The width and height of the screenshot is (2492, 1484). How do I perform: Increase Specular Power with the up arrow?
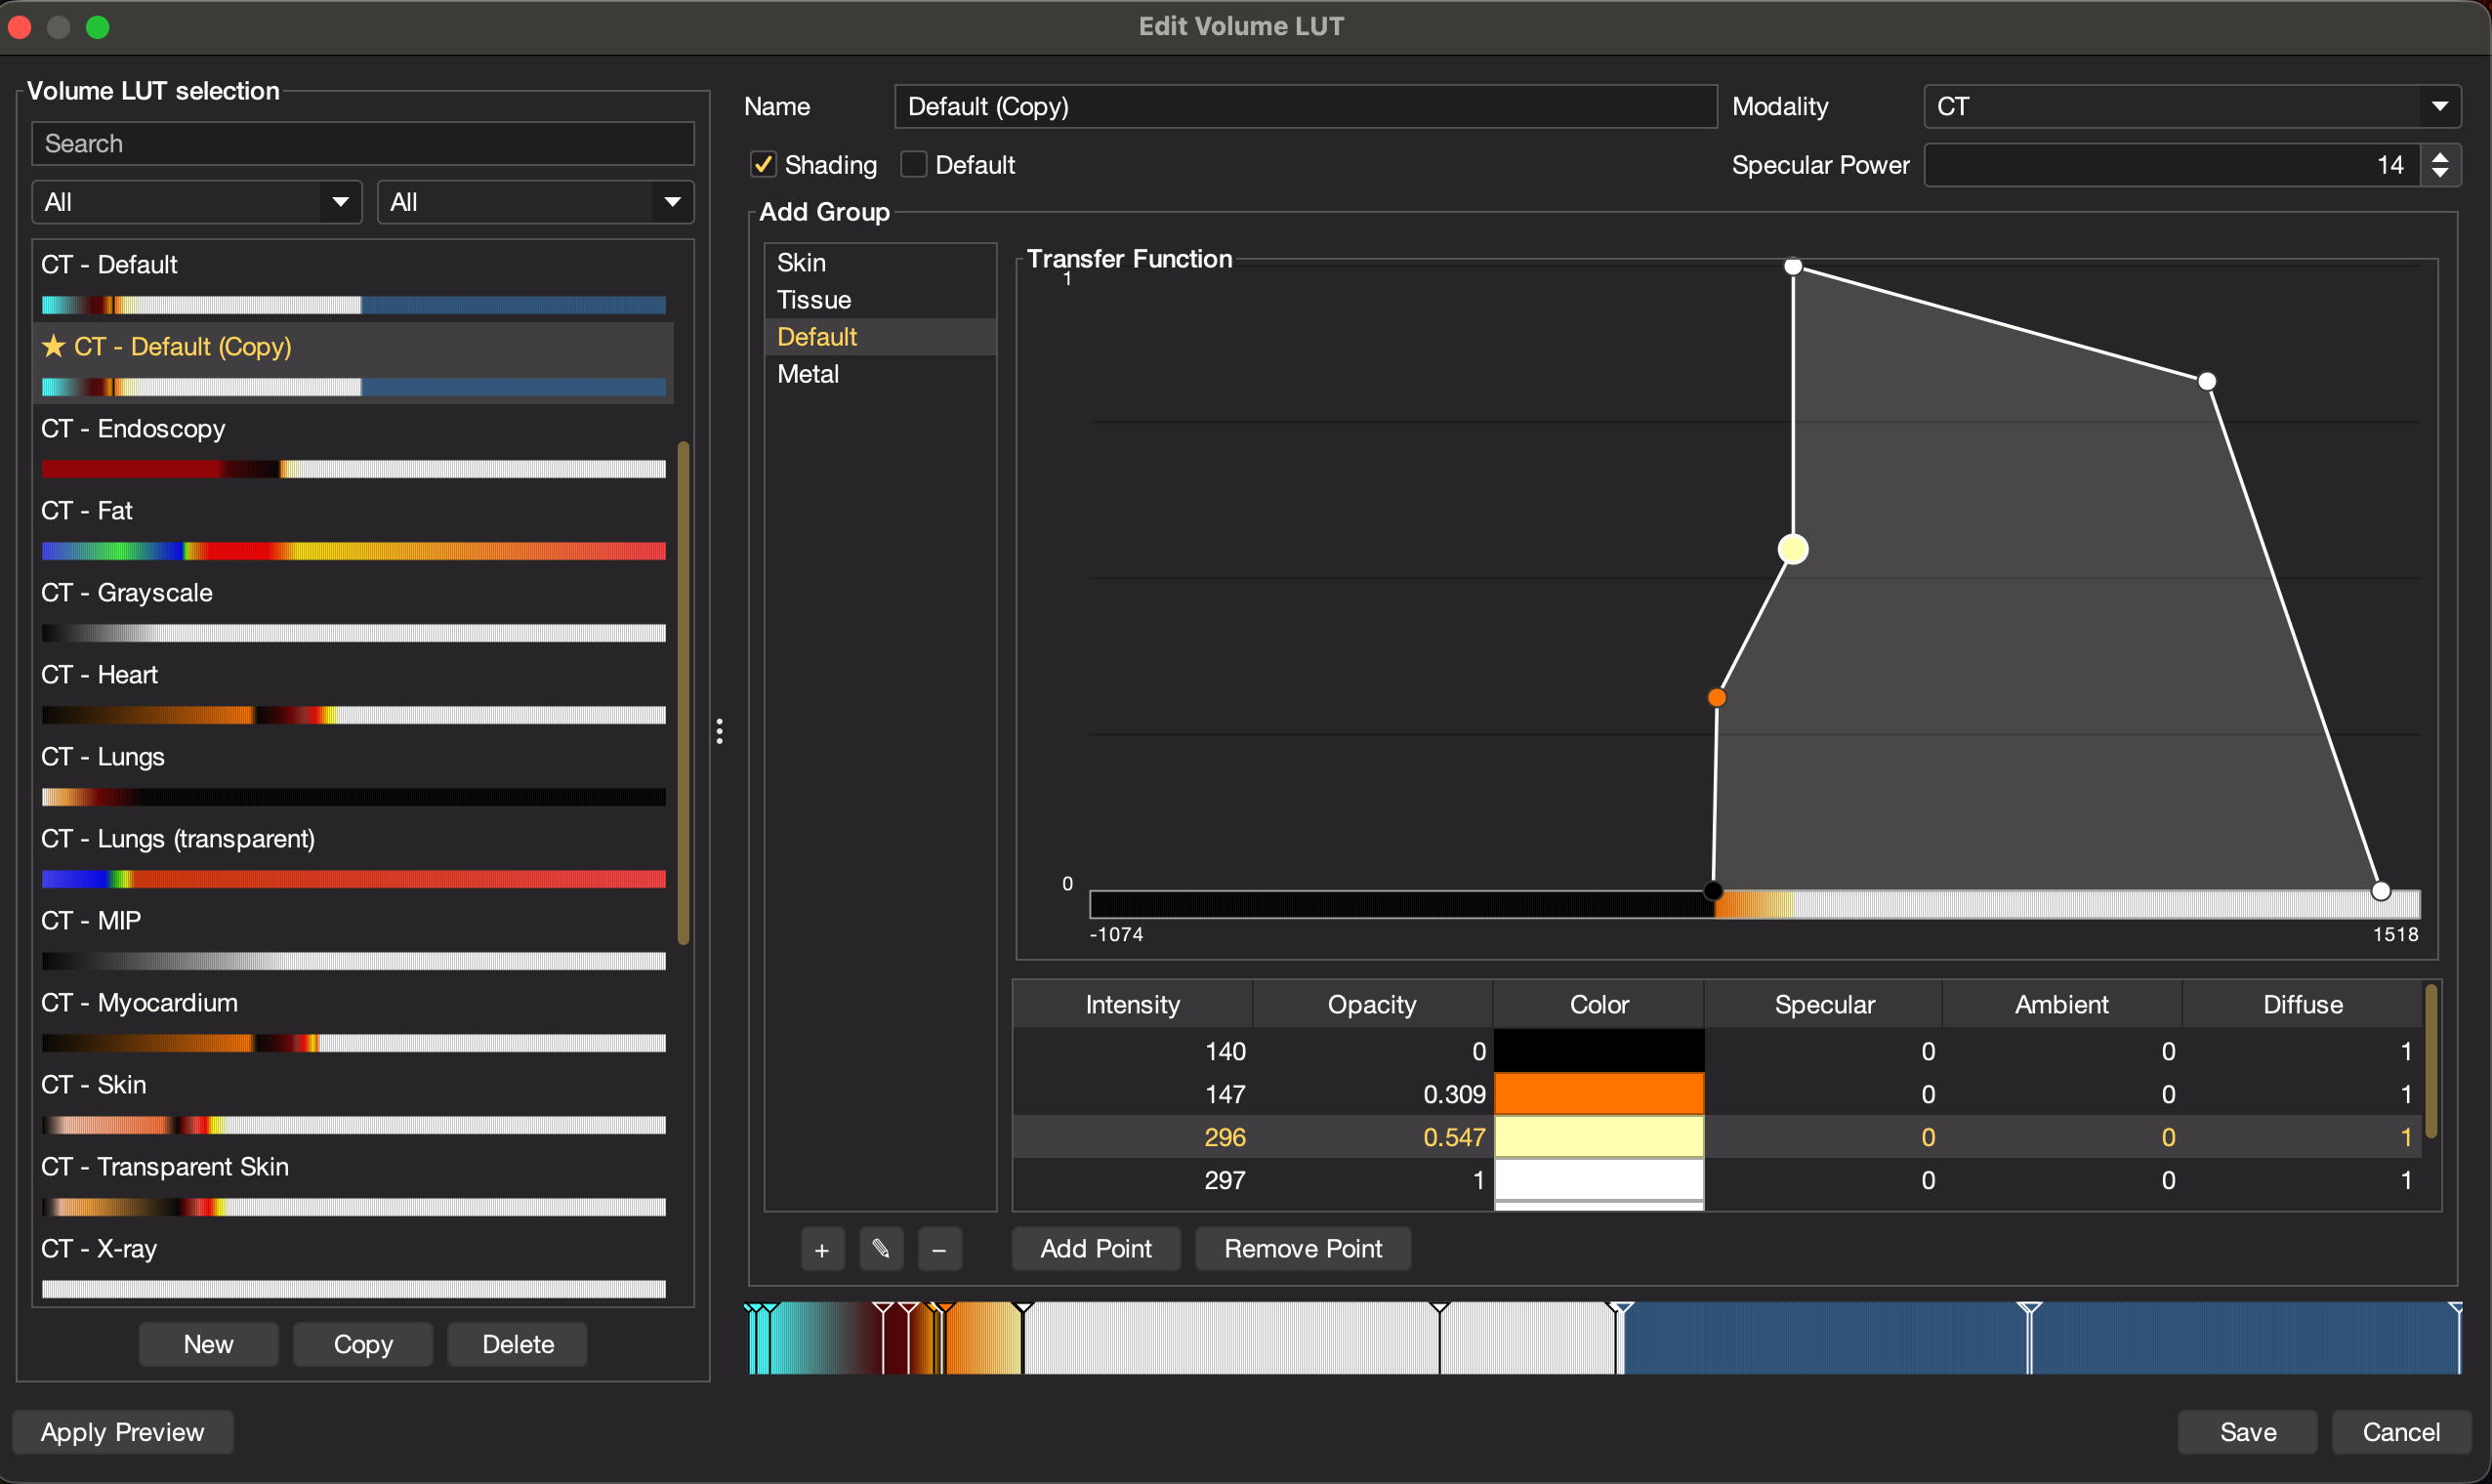coord(2440,156)
